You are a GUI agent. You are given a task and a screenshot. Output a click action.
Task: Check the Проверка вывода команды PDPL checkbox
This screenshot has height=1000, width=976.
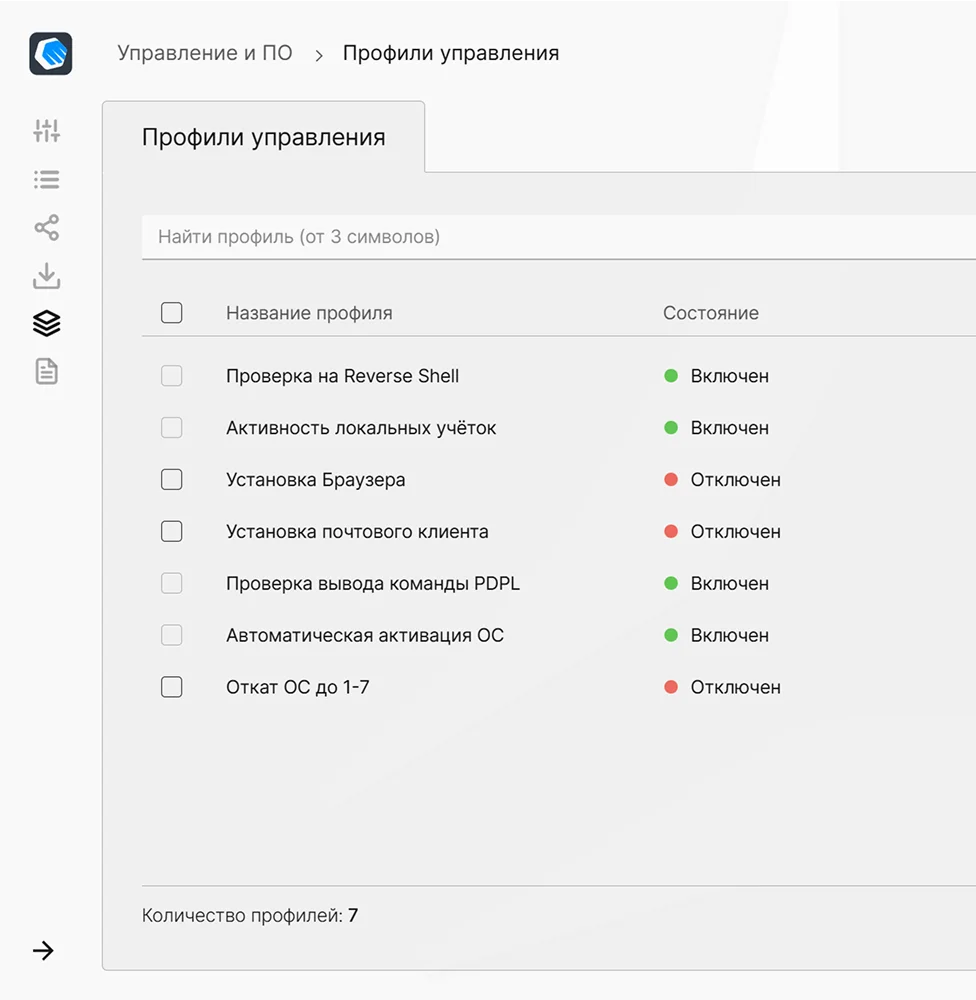tap(172, 583)
